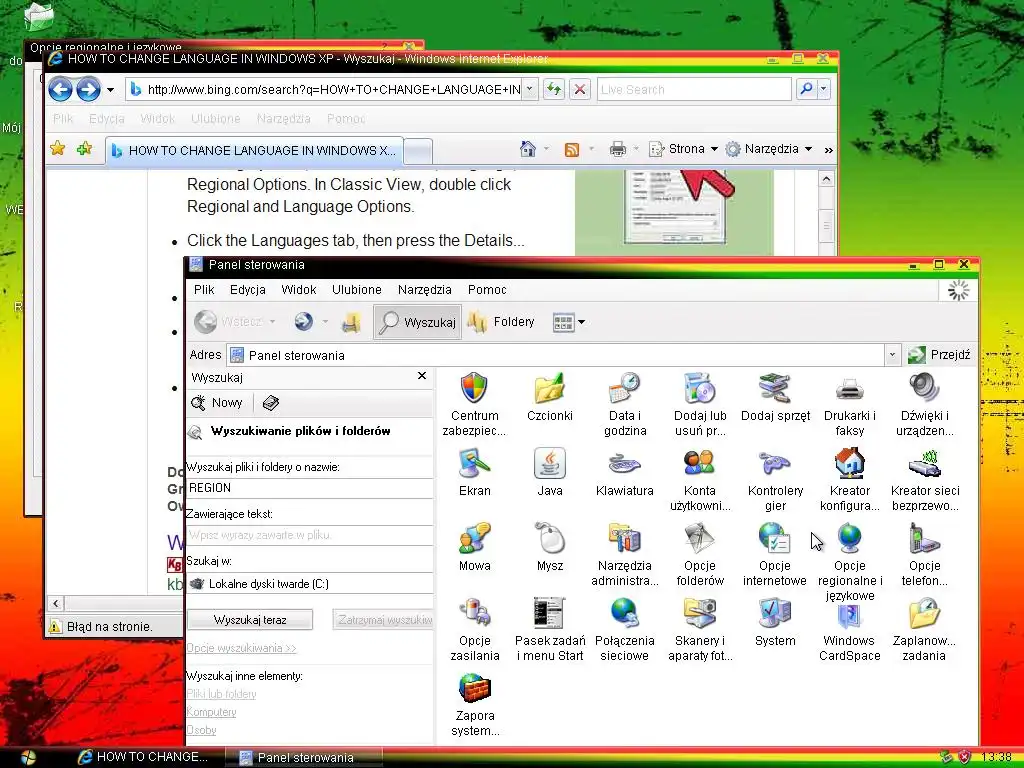Open Kontrolery gier icon

775,479
